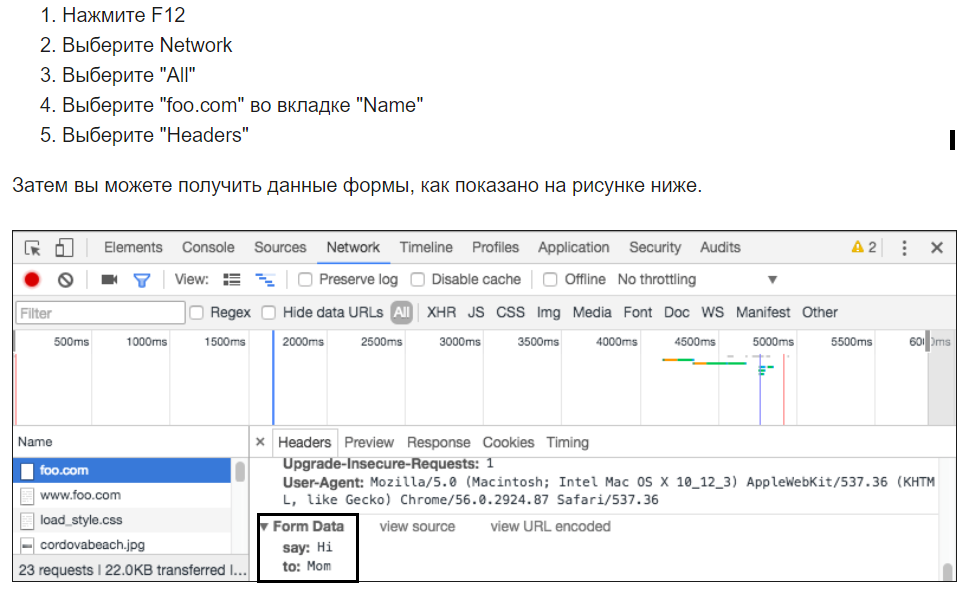Click the 5000ms mark on the timeline
972x591 pixels.
773,342
